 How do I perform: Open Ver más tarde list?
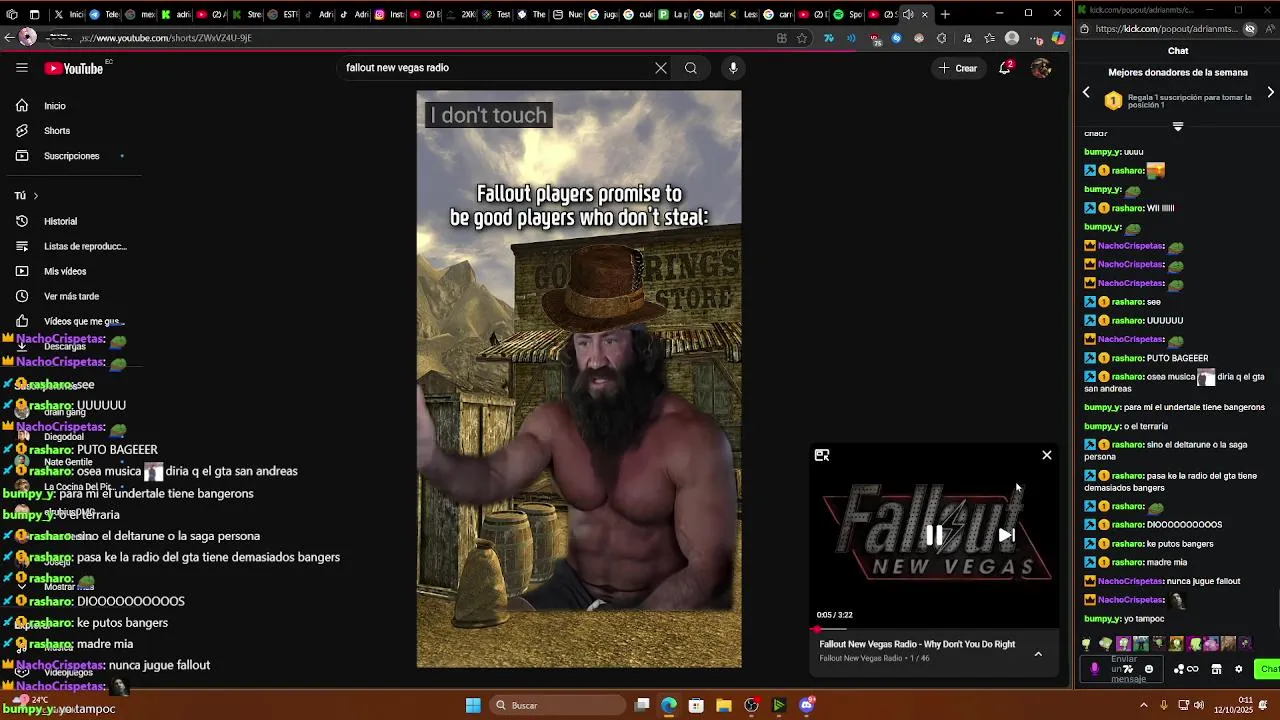pos(71,296)
